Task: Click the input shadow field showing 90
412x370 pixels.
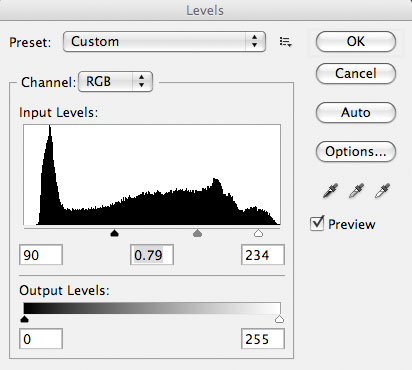Action: [x=41, y=255]
